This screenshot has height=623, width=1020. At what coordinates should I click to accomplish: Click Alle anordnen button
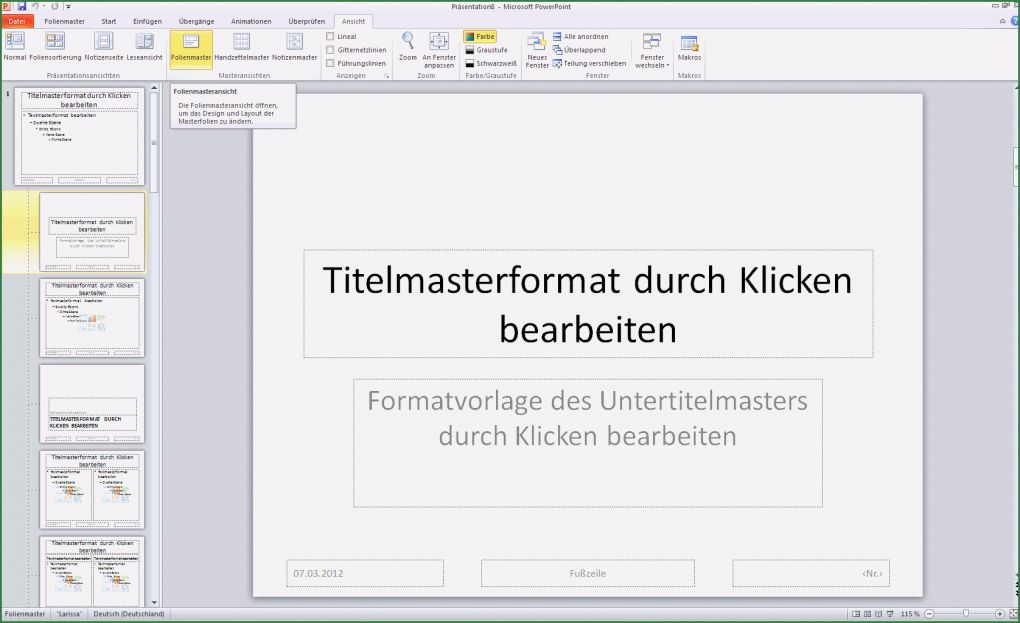tap(579, 37)
